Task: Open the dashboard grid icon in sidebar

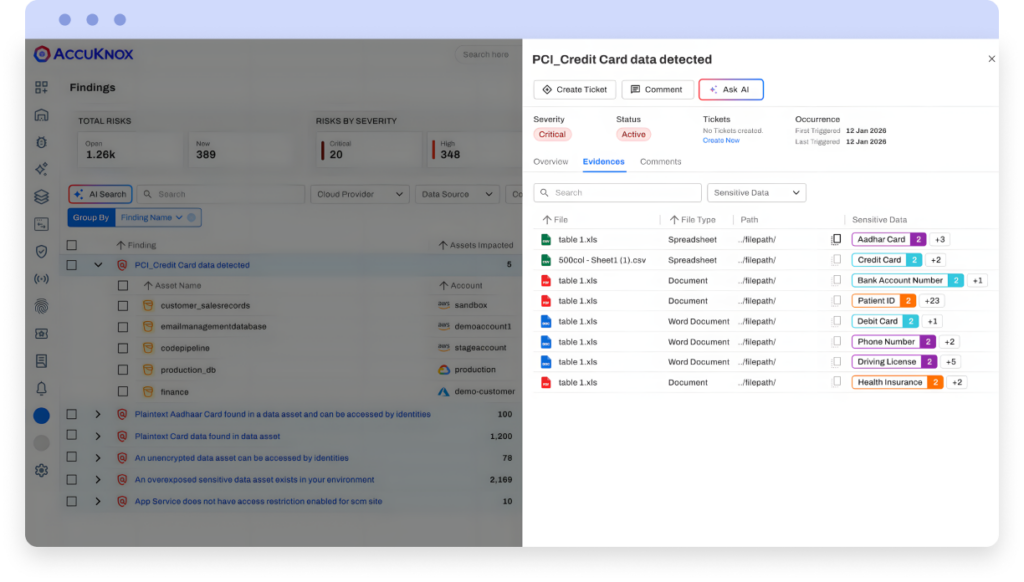Action: [x=41, y=88]
